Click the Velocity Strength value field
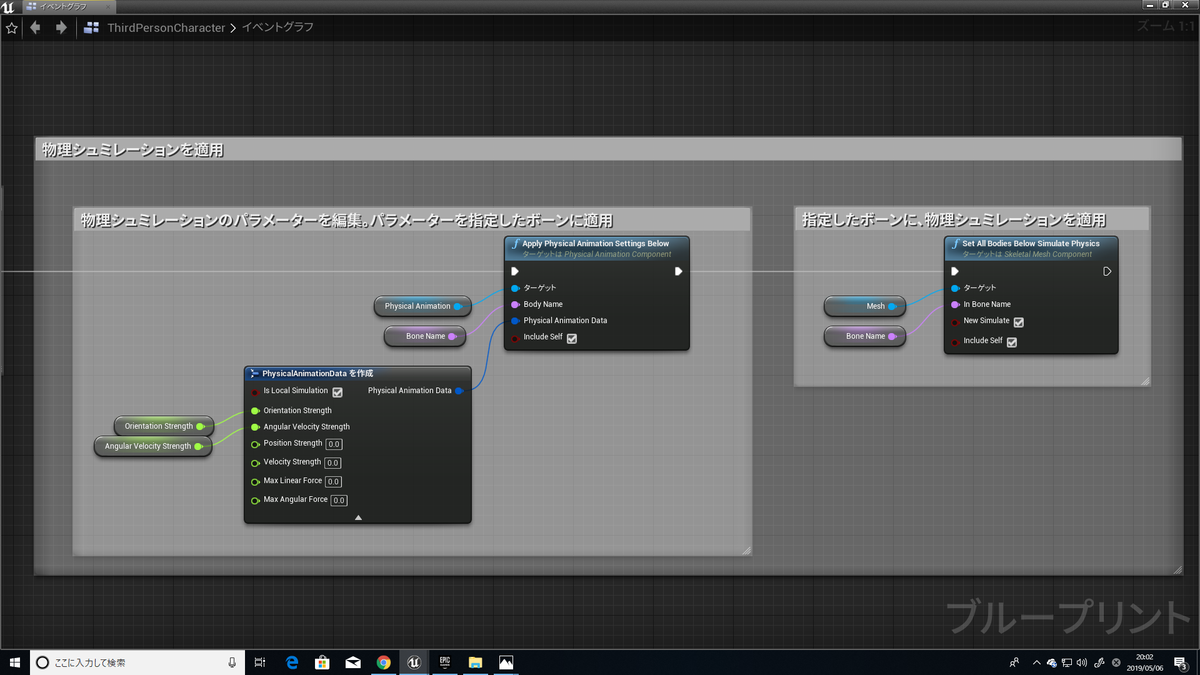 (333, 463)
